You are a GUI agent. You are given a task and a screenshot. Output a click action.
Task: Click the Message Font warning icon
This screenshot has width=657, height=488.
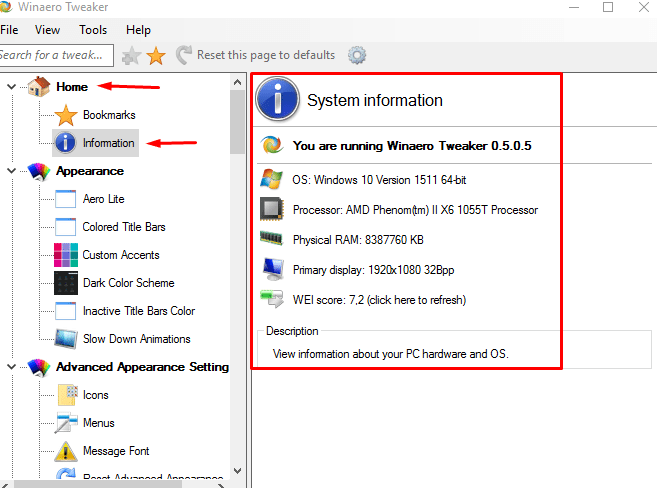coord(66,451)
